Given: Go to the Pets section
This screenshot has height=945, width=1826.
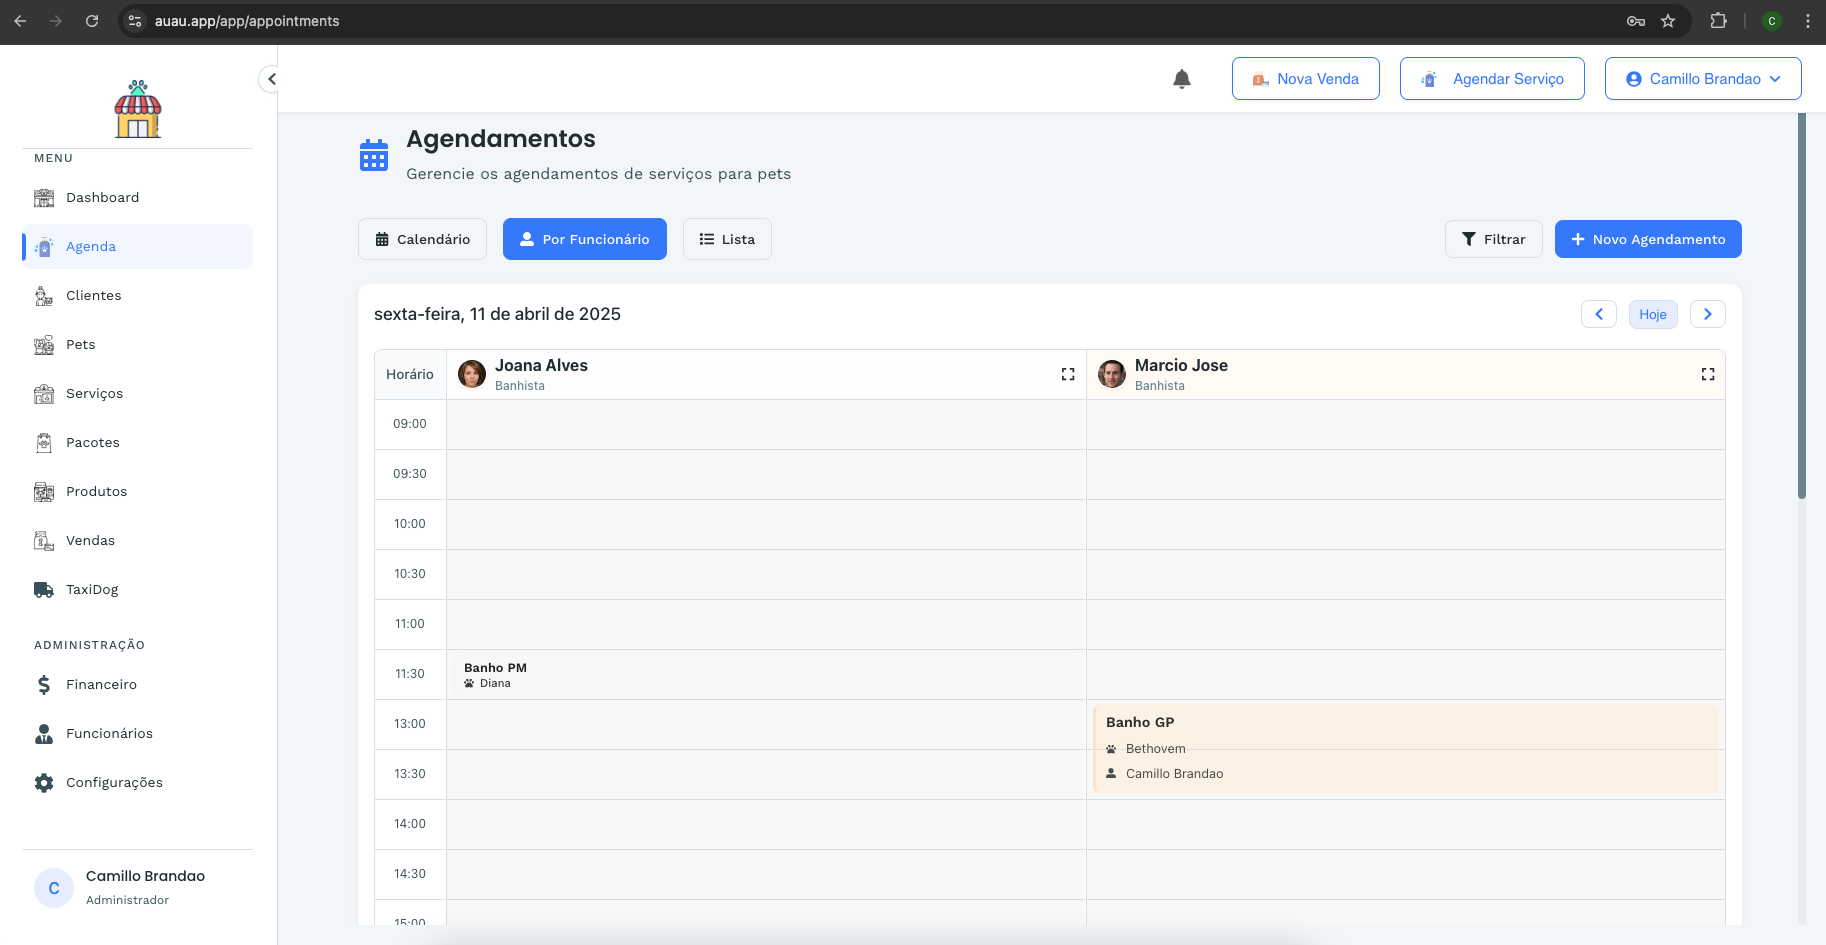Looking at the screenshot, I should [x=137, y=345].
